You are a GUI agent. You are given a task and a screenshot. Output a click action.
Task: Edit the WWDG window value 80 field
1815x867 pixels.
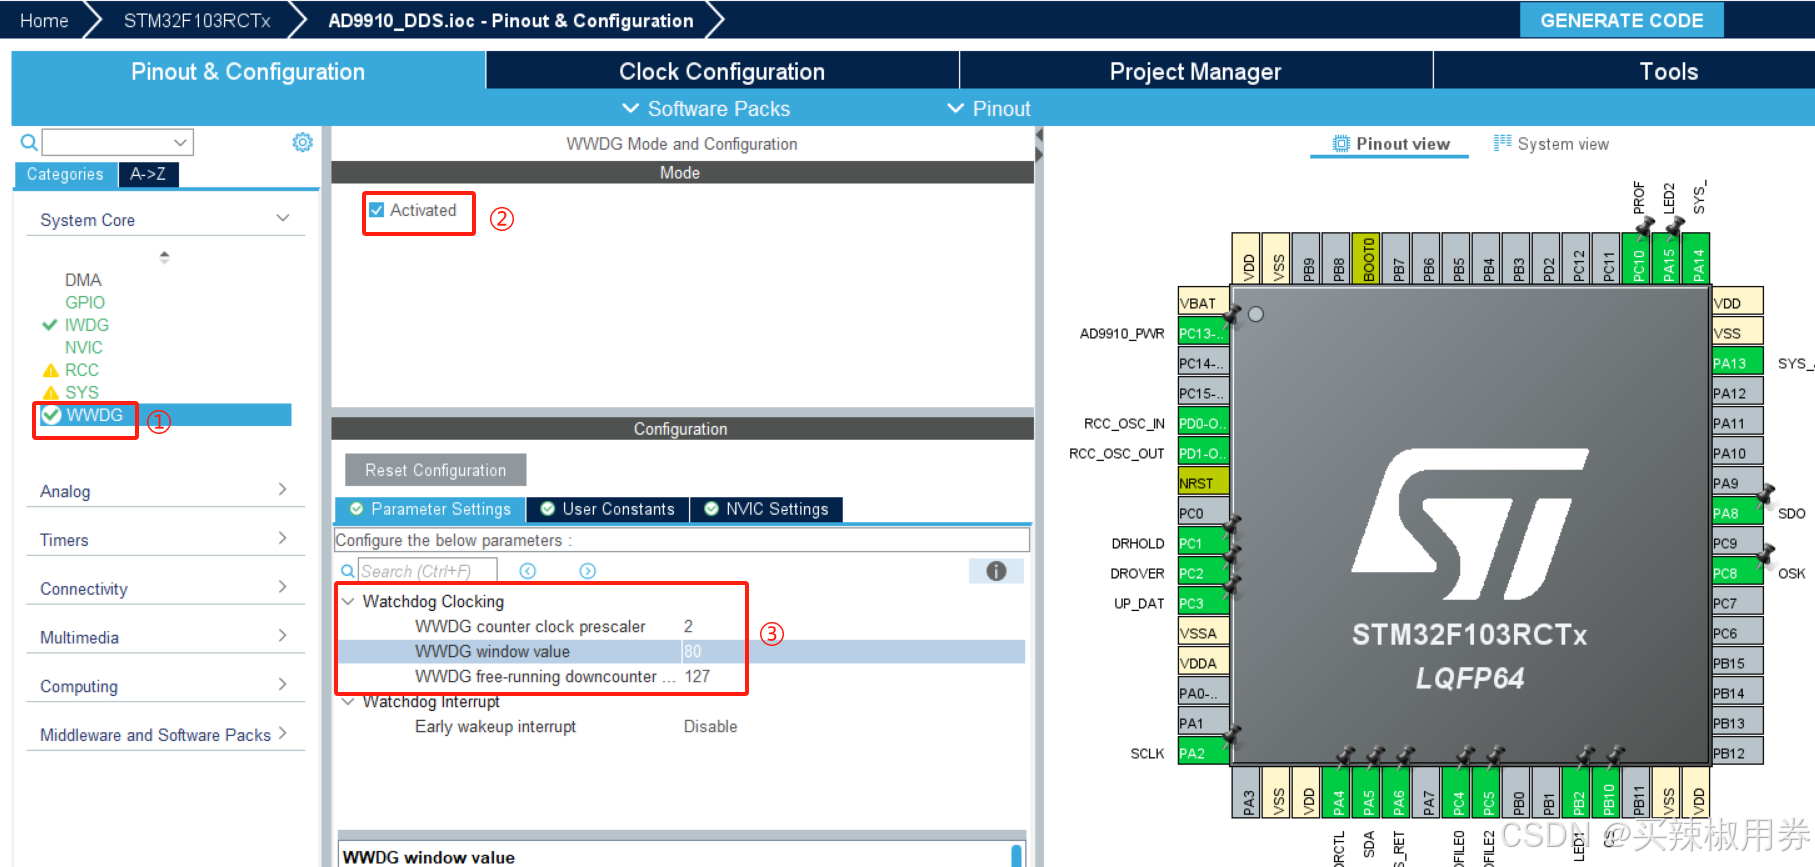[x=853, y=651]
